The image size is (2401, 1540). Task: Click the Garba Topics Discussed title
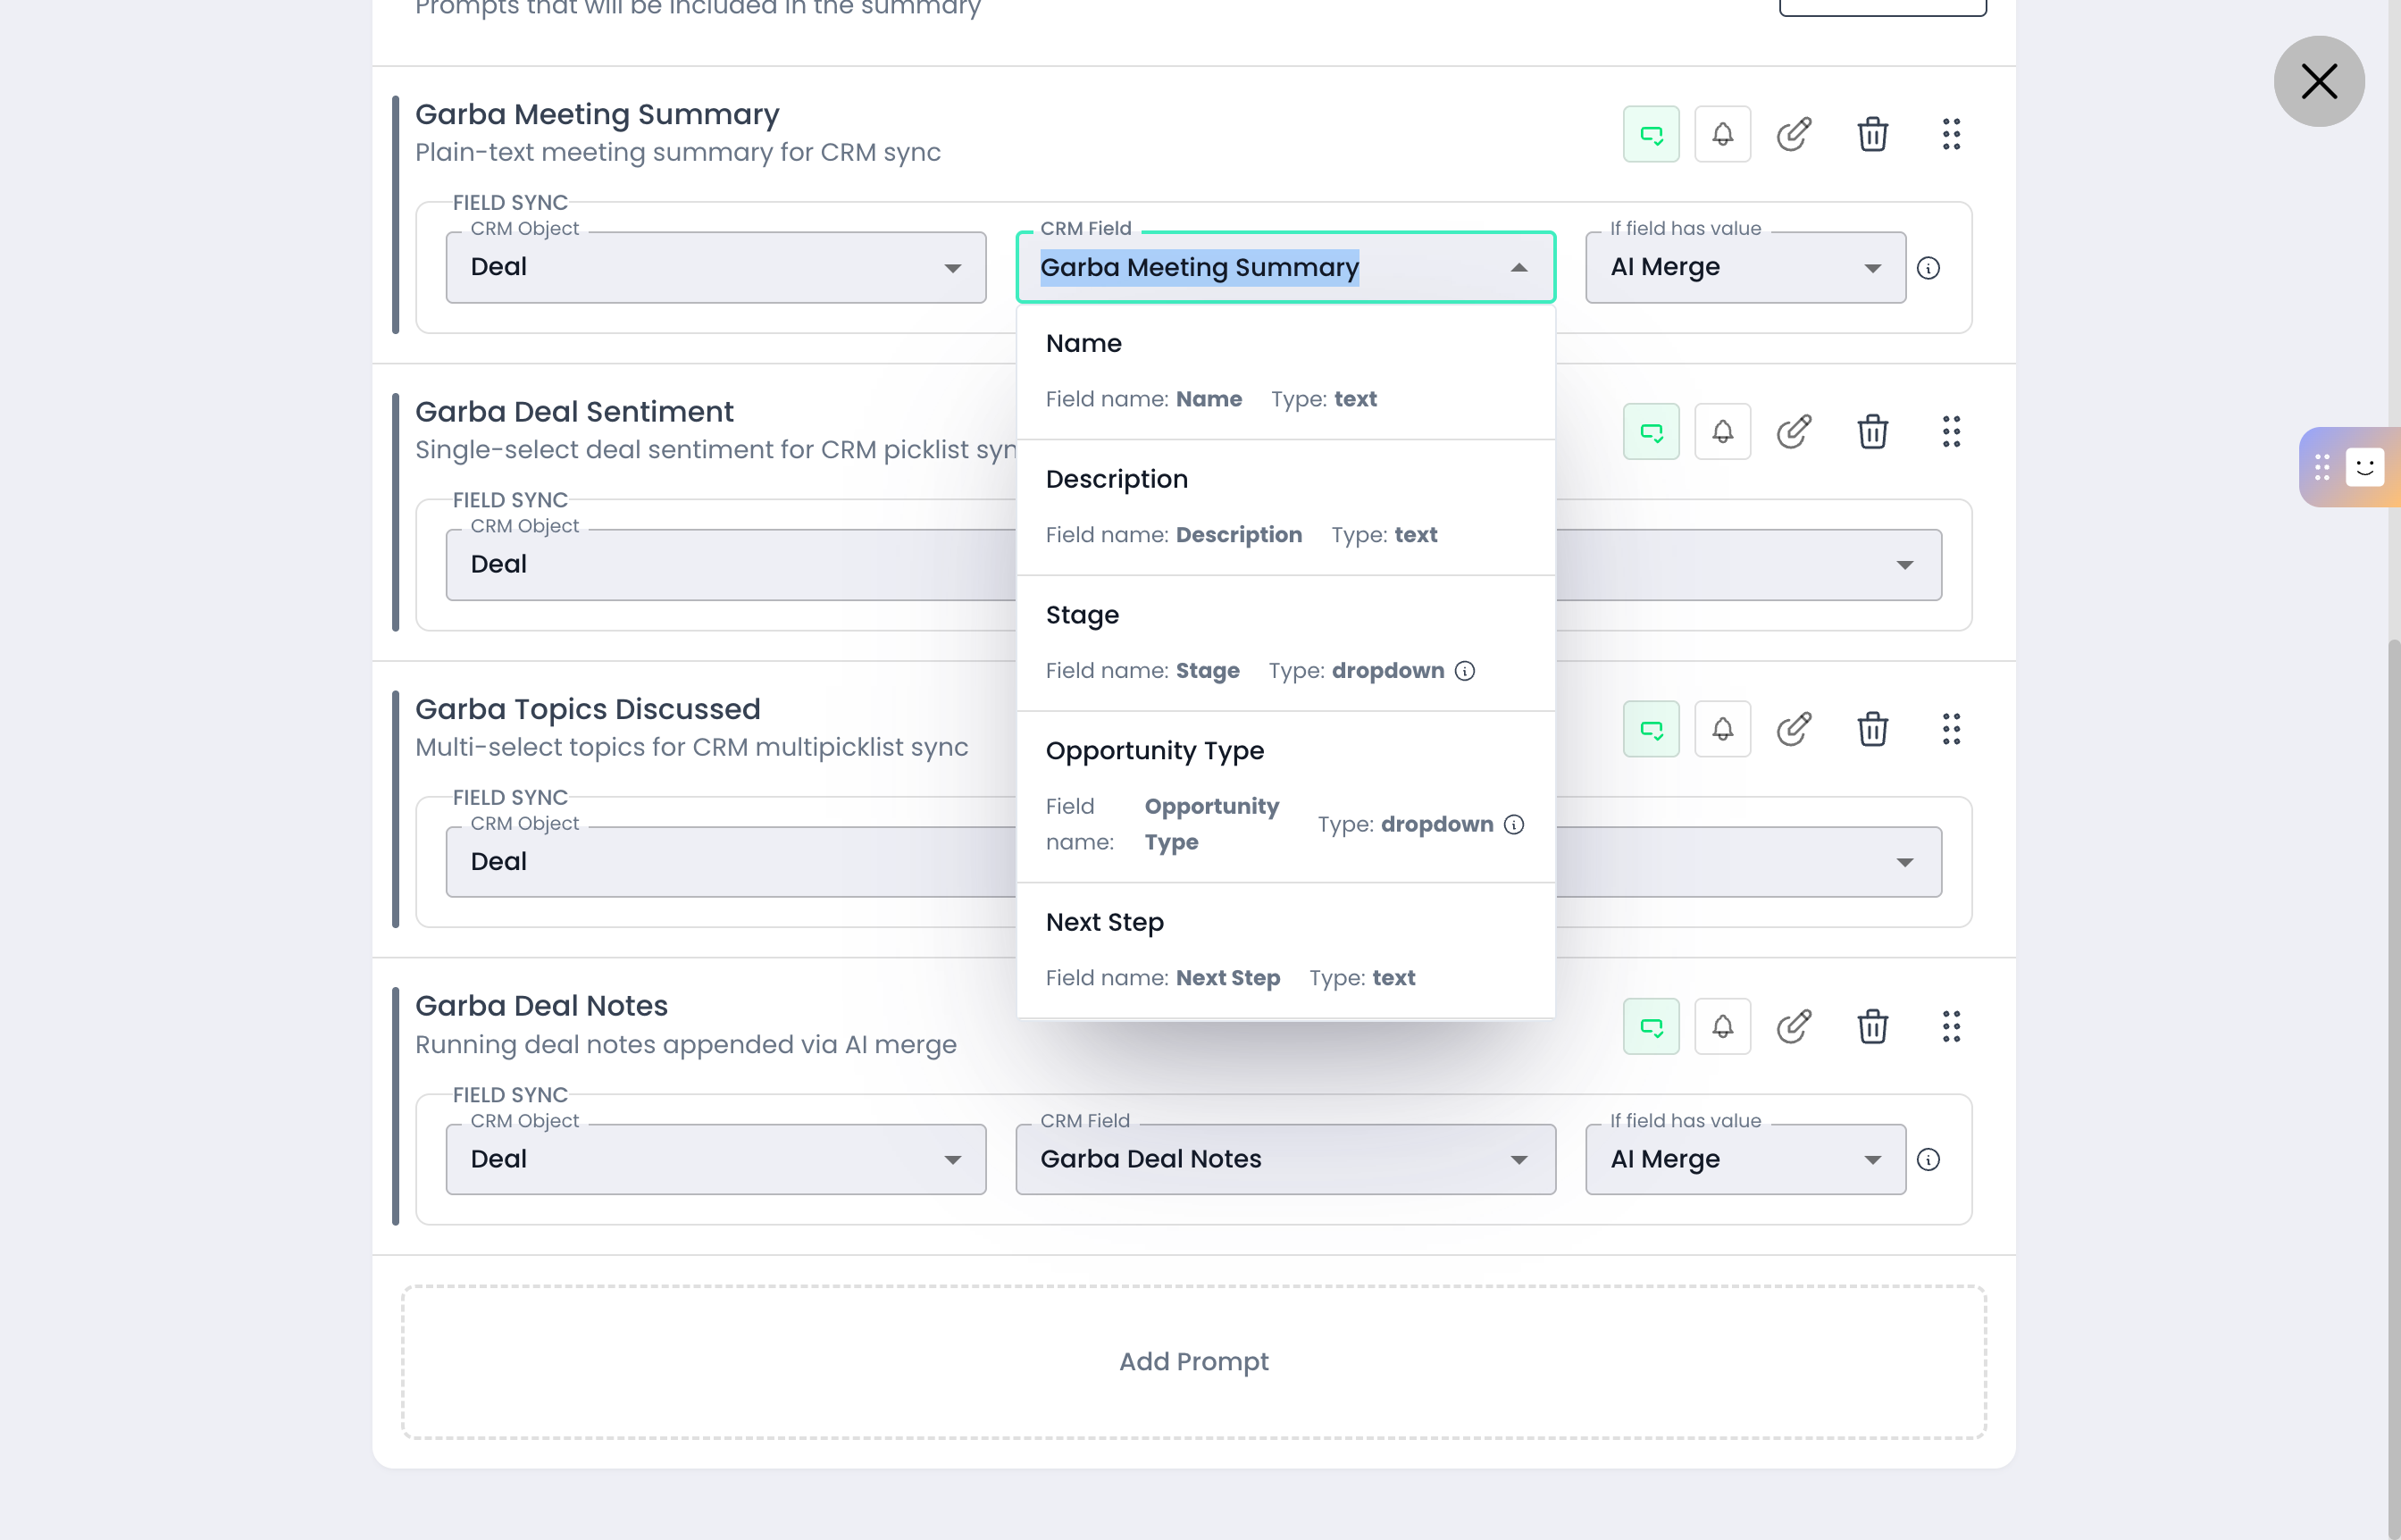pyautogui.click(x=587, y=709)
